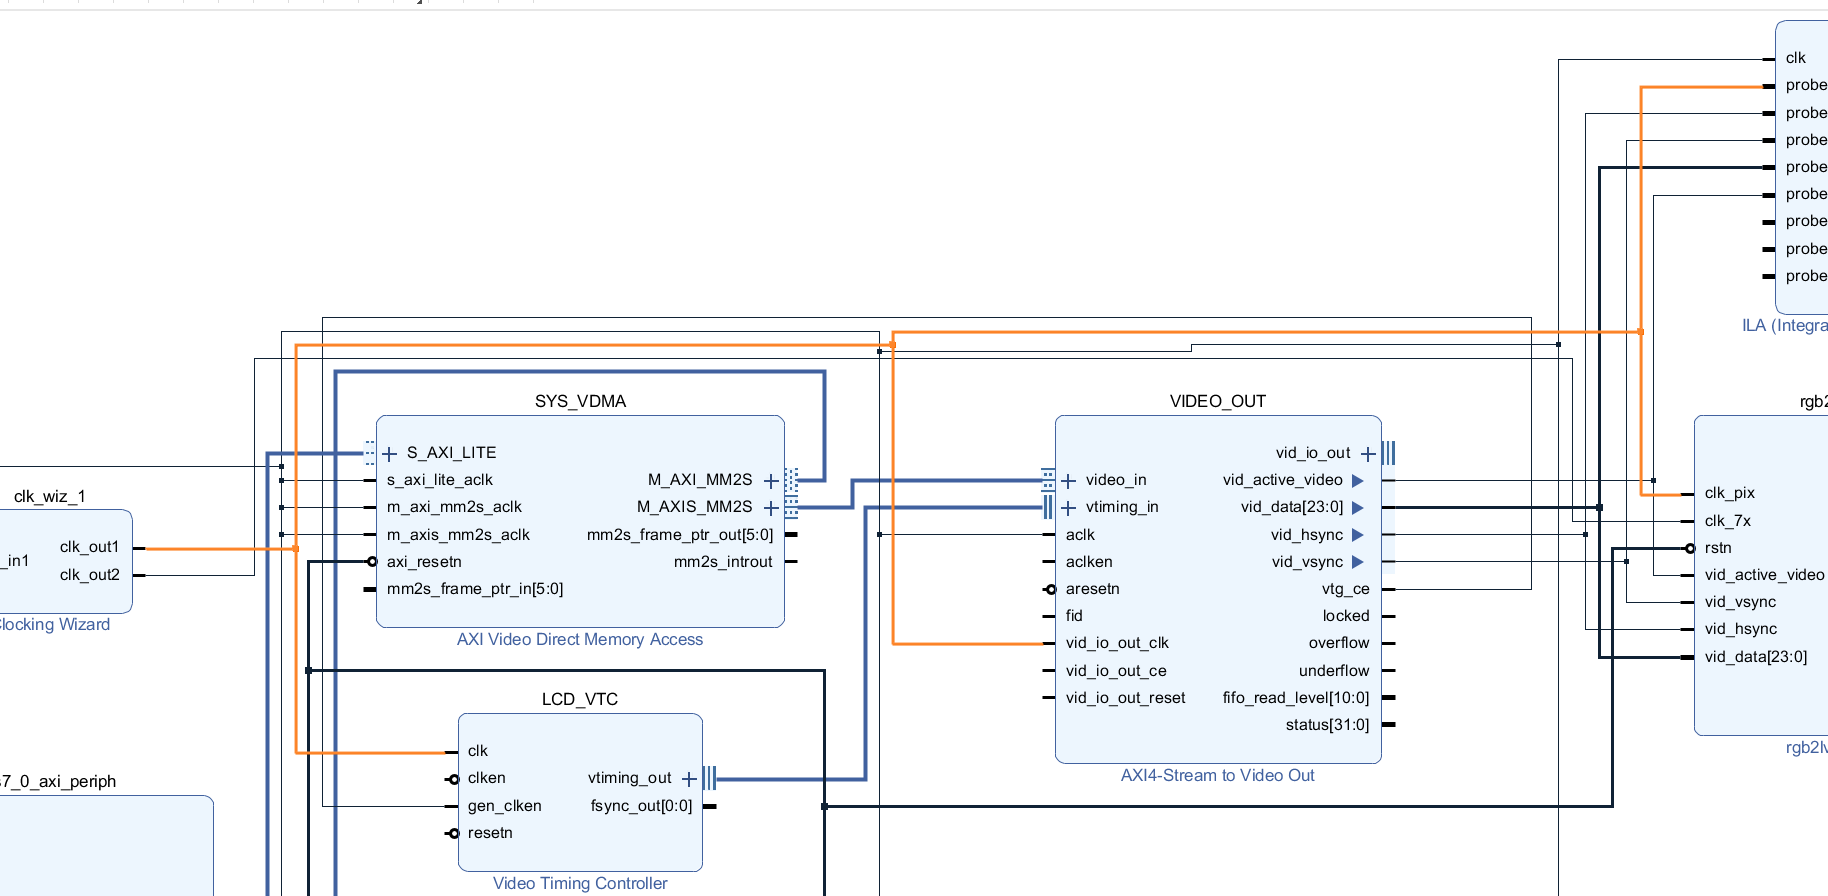The width and height of the screenshot is (1828, 896).
Task: Expand the vid_io_out interface plus sign
Action: [1368, 454]
